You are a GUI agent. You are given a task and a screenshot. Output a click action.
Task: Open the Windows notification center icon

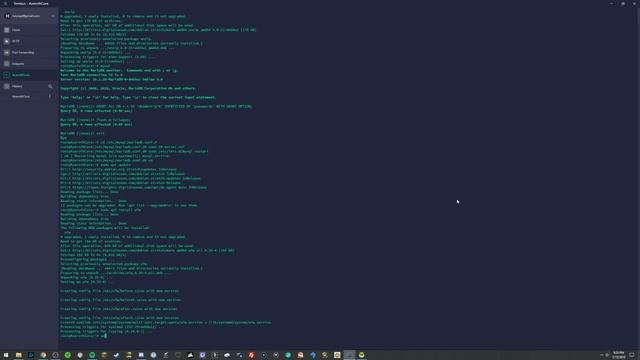632,355
